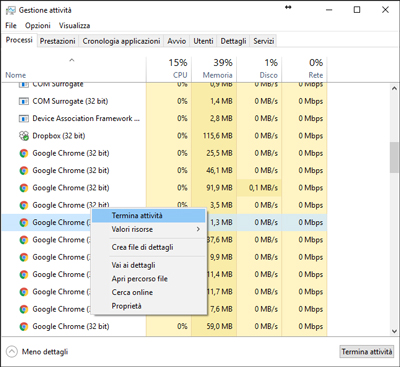Click the COM Surrogate (32 bit) process icon
Image resolution: width=400 pixels, height=367 pixels.
point(24,101)
